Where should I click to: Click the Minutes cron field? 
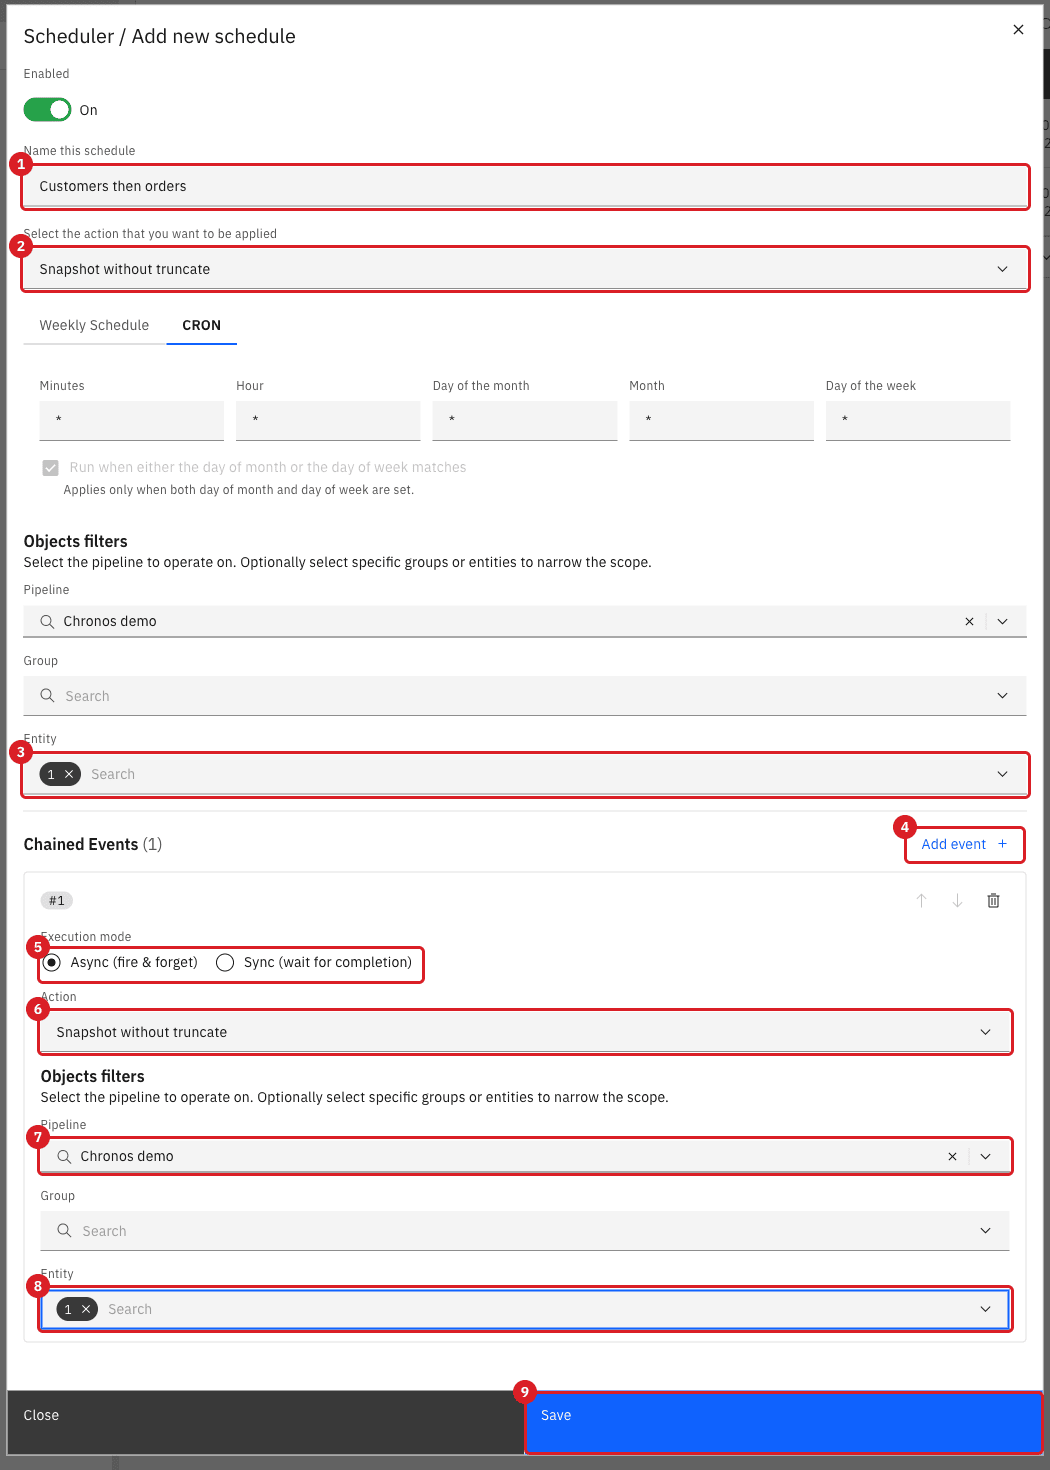coord(132,420)
